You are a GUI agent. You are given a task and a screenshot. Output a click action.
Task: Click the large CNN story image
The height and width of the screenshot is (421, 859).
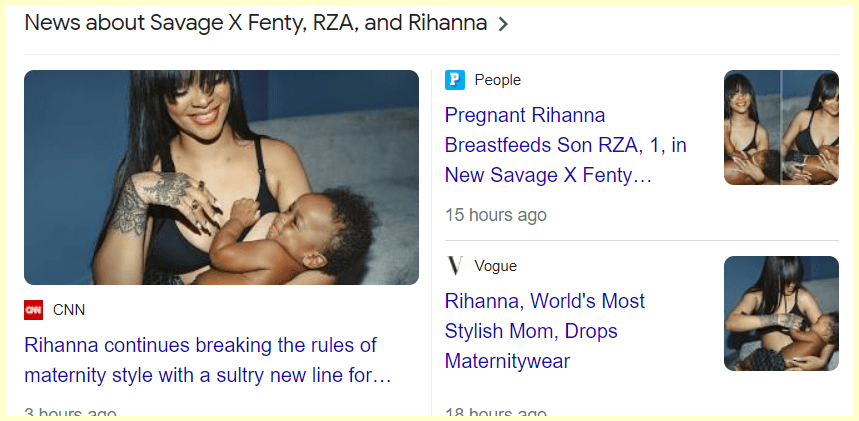pyautogui.click(x=221, y=177)
